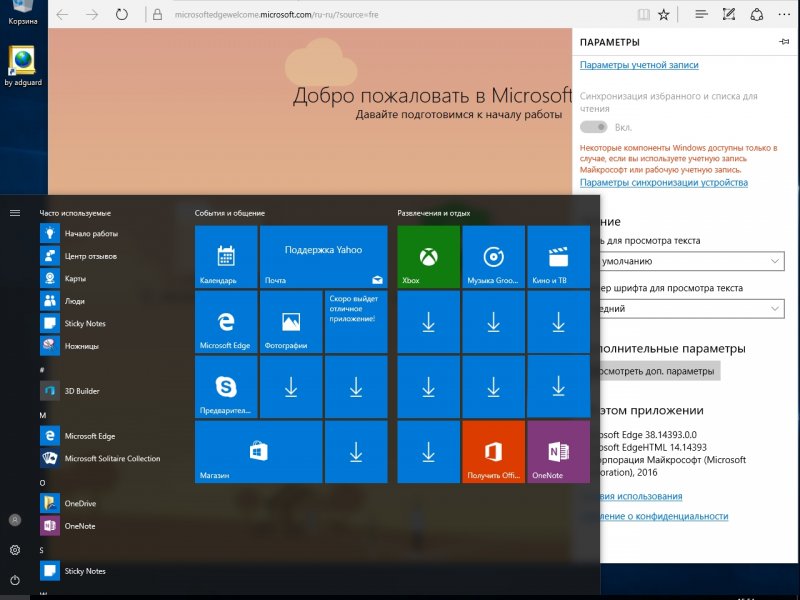Toggle favorites and reading list sync switch

pos(593,127)
